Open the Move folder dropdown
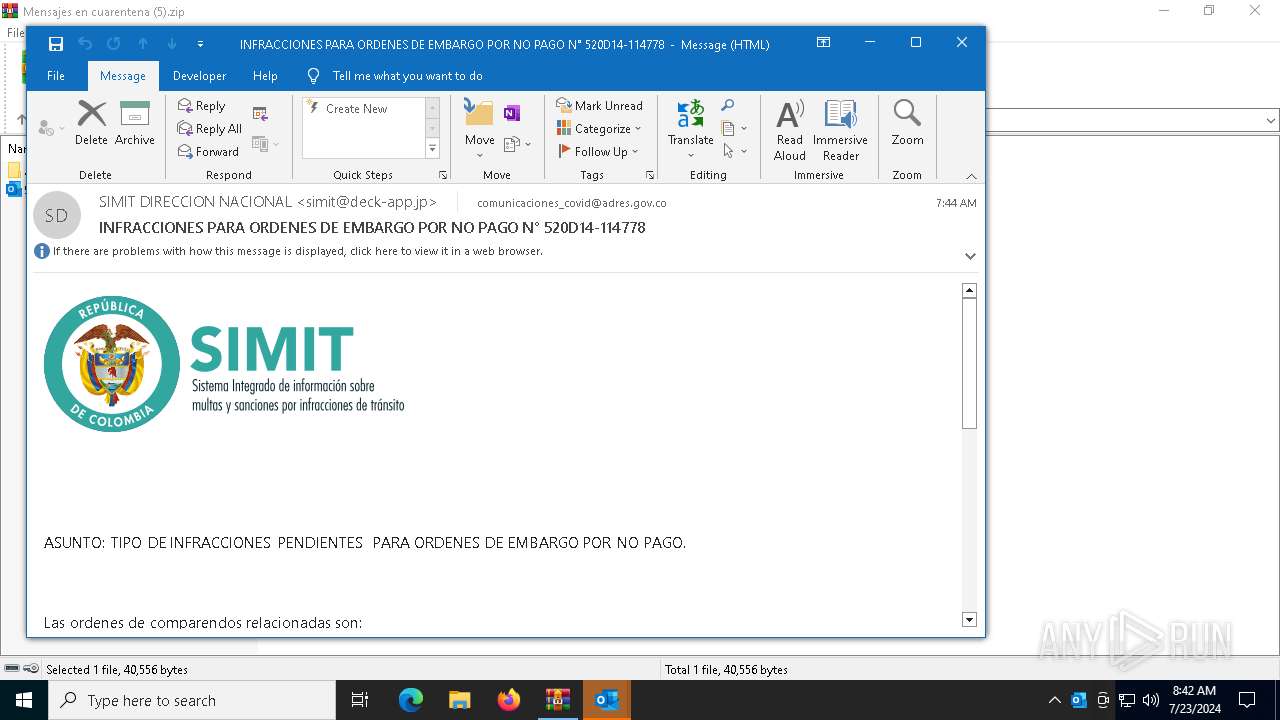Screen dimensions: 1280x720 pos(479,128)
